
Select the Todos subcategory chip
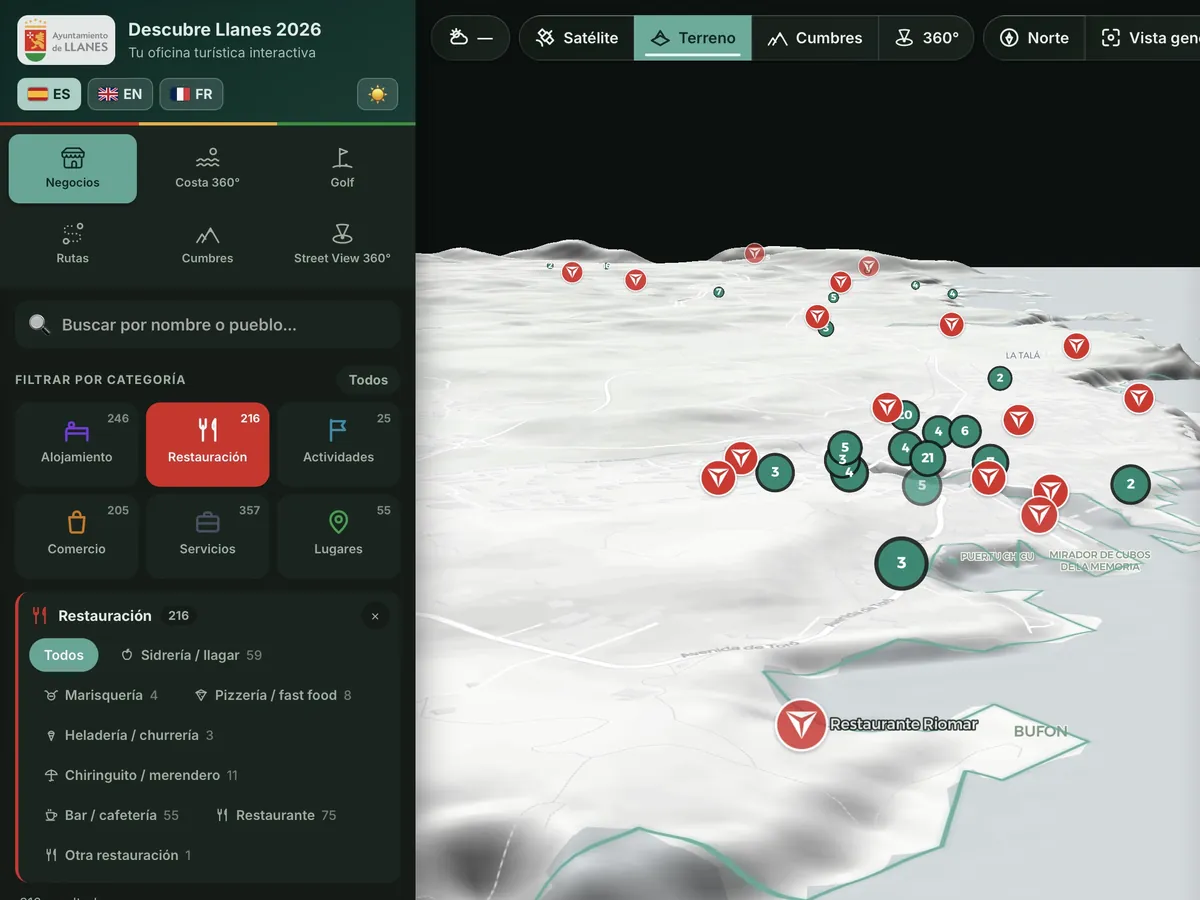click(x=64, y=655)
